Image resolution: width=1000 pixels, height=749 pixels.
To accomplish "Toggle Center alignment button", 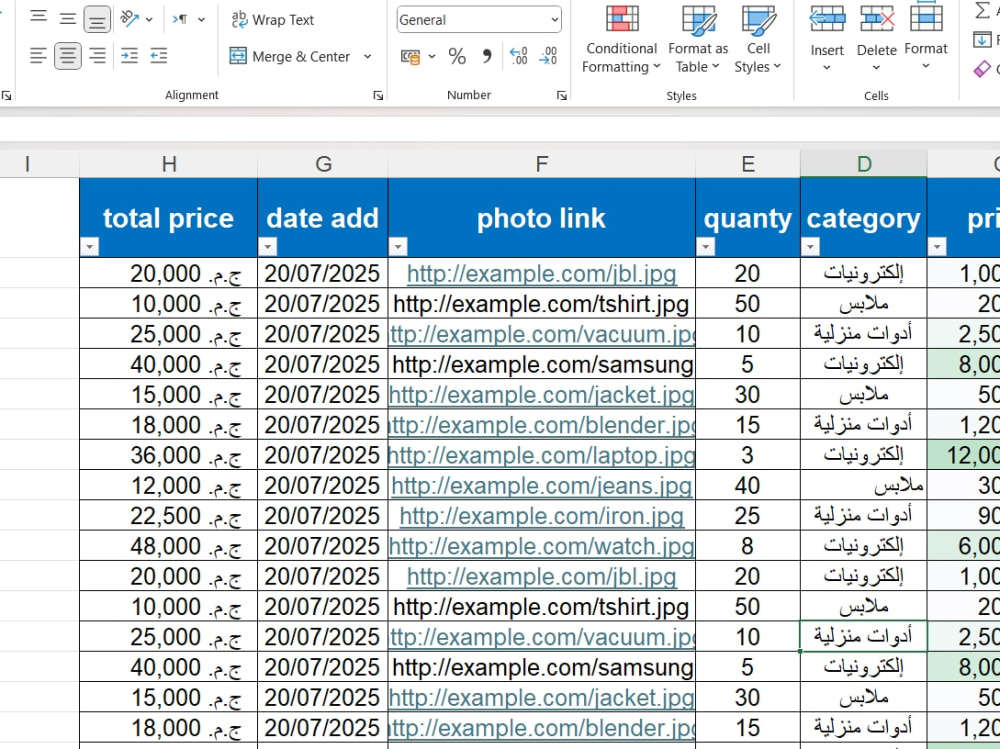I will 68,56.
